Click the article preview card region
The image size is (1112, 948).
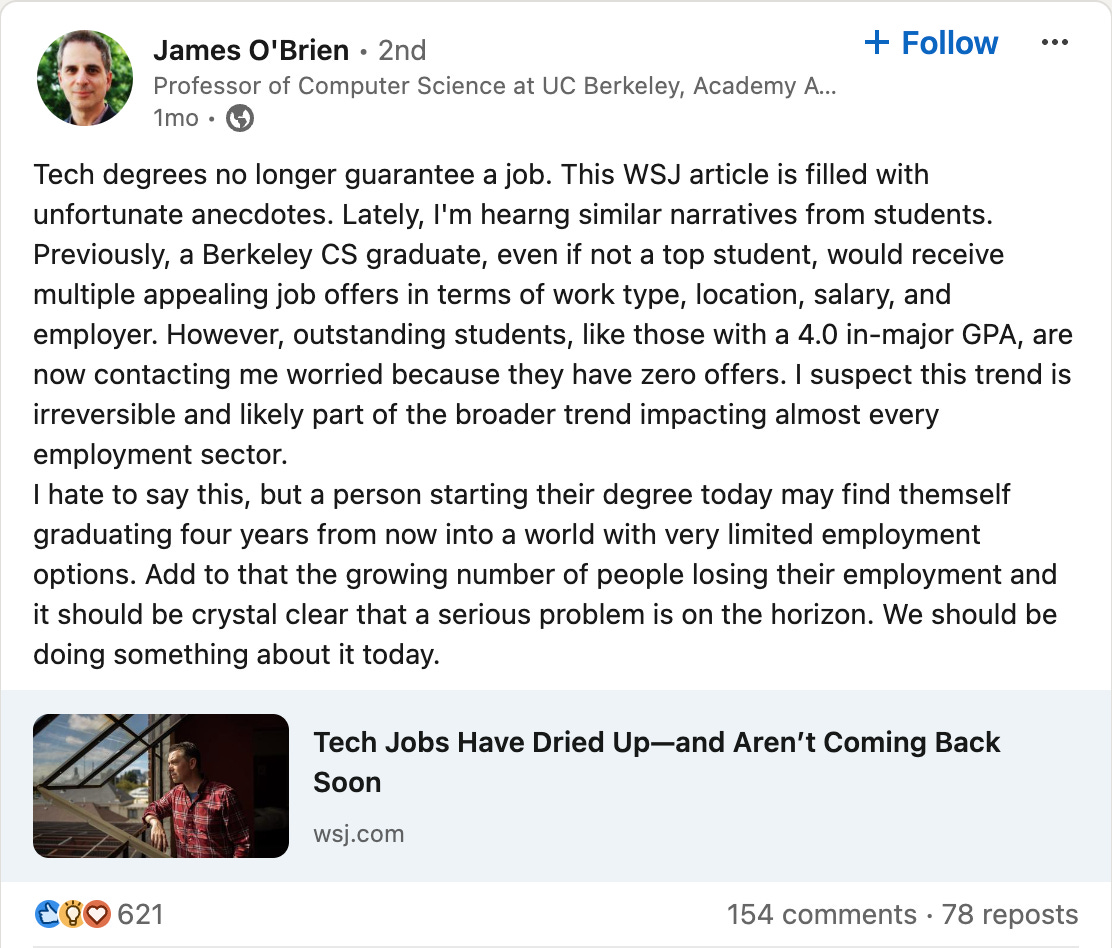tap(556, 785)
